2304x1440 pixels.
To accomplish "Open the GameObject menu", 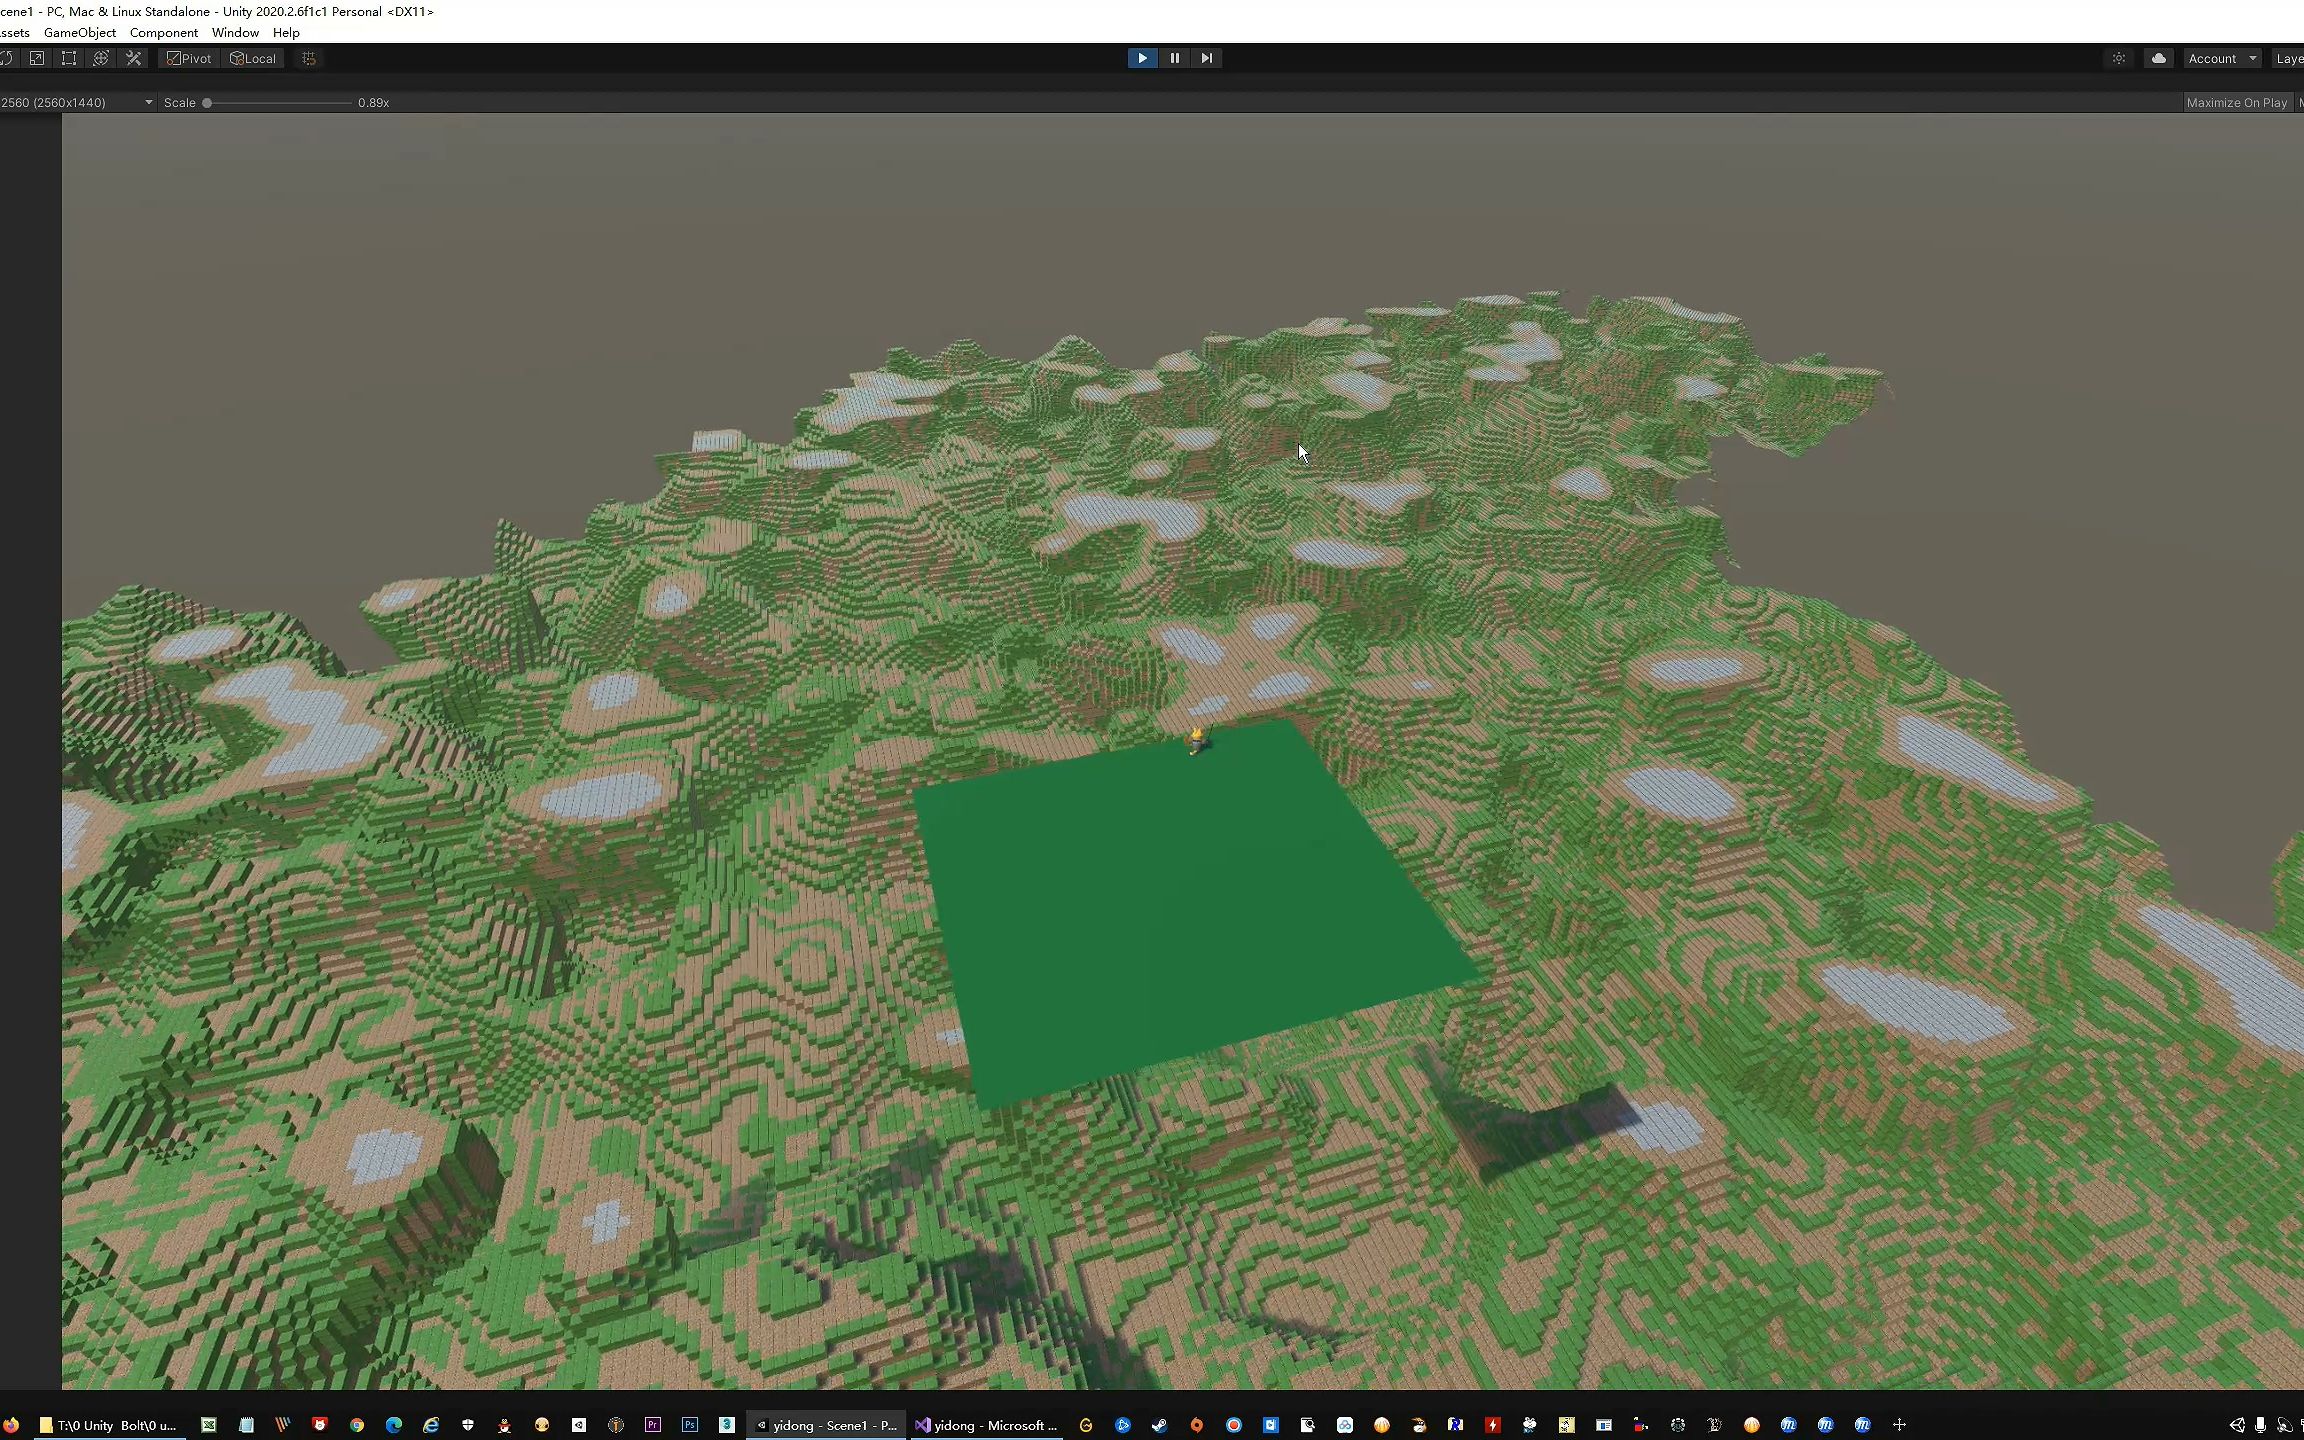I will tap(80, 32).
